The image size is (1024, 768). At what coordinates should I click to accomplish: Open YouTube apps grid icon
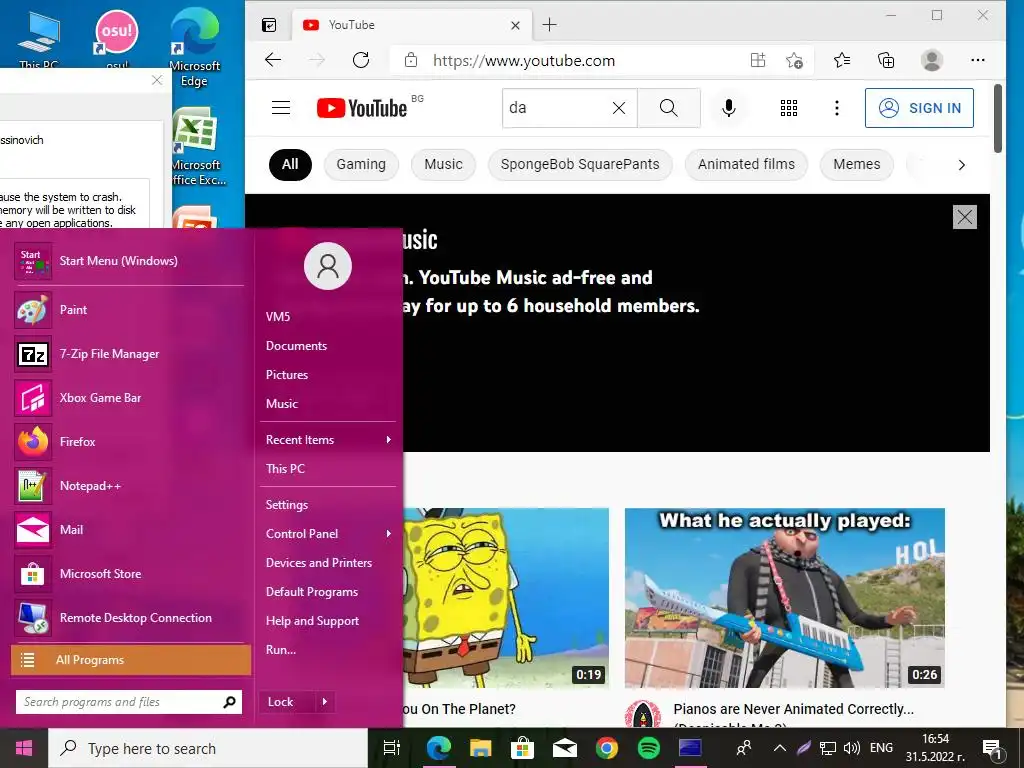click(789, 108)
